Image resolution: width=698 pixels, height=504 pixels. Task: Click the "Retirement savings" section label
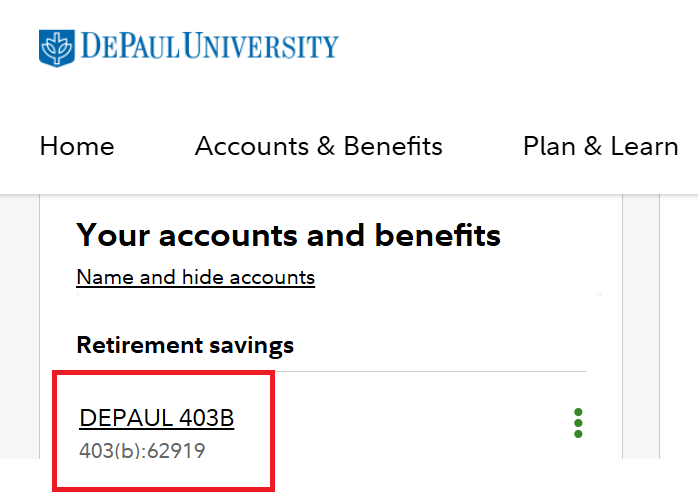[x=185, y=346]
